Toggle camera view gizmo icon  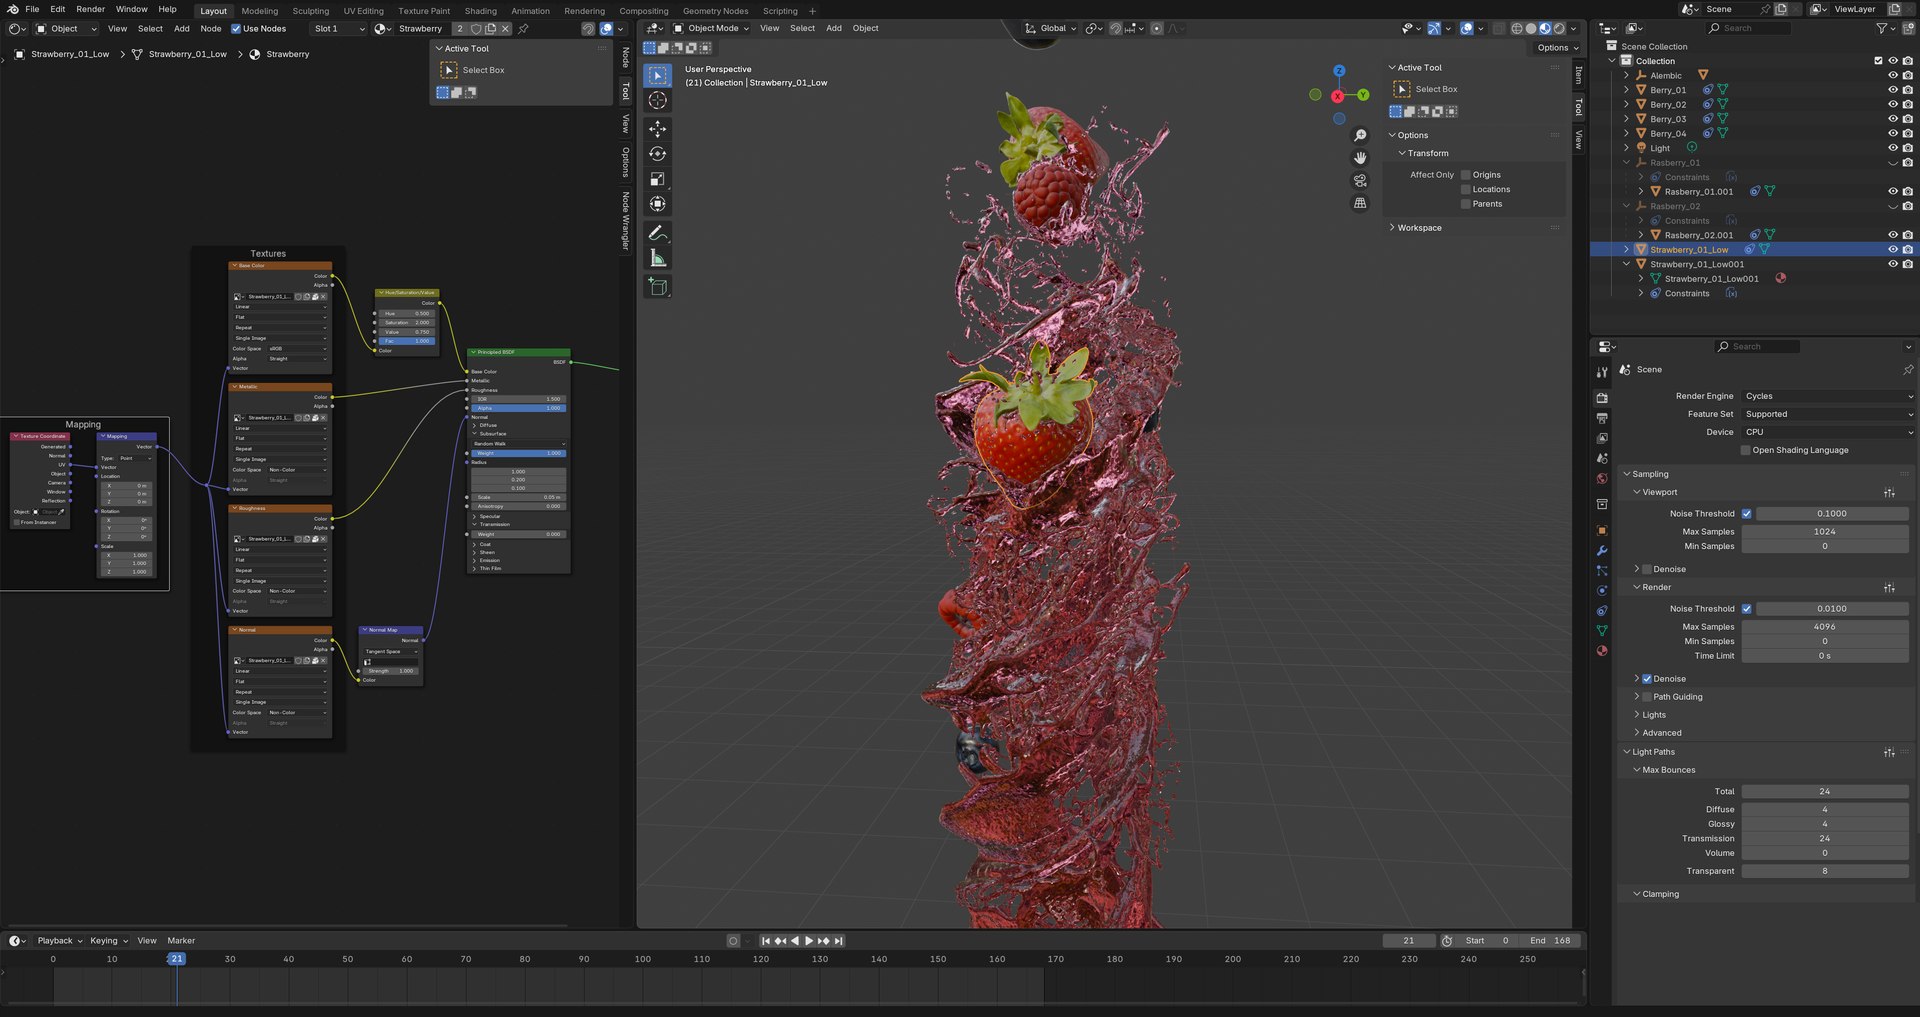(x=1360, y=181)
